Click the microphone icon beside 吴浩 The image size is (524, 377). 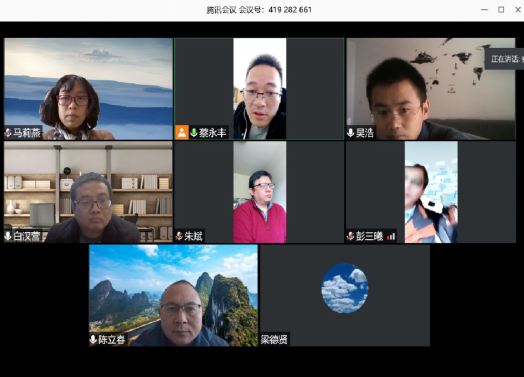351,133
